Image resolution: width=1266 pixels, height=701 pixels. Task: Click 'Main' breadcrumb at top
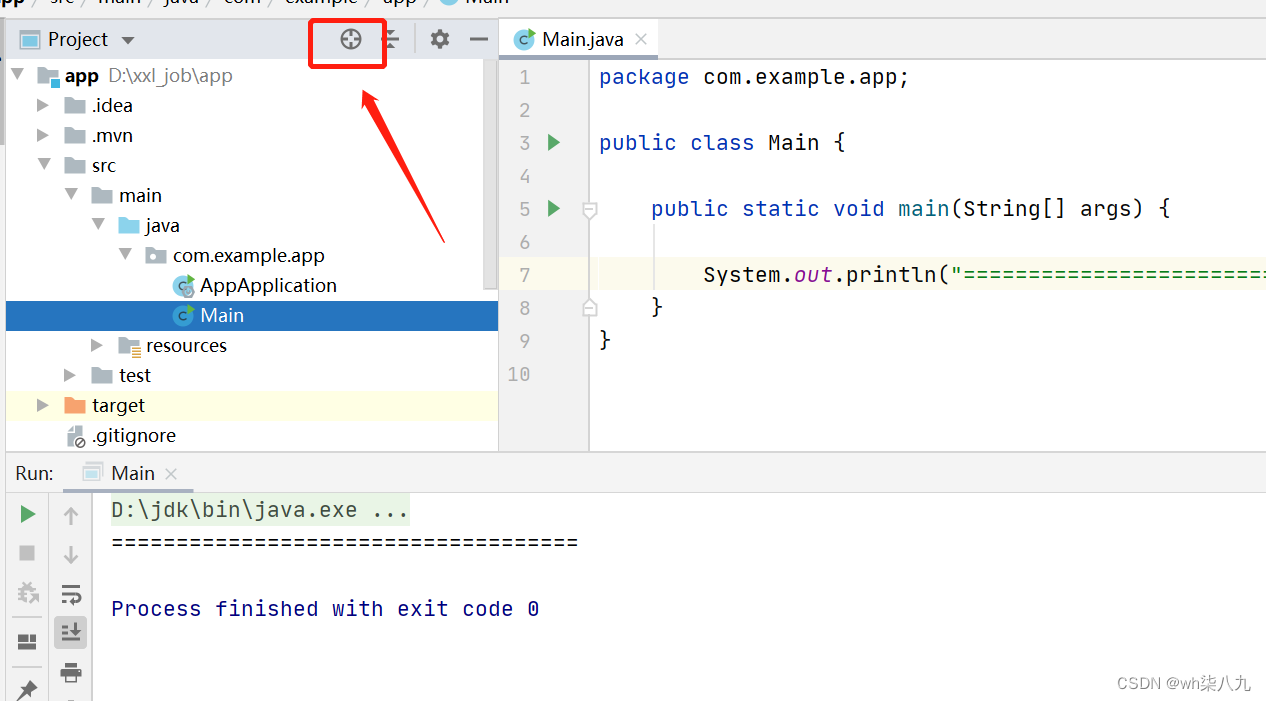click(487, 2)
